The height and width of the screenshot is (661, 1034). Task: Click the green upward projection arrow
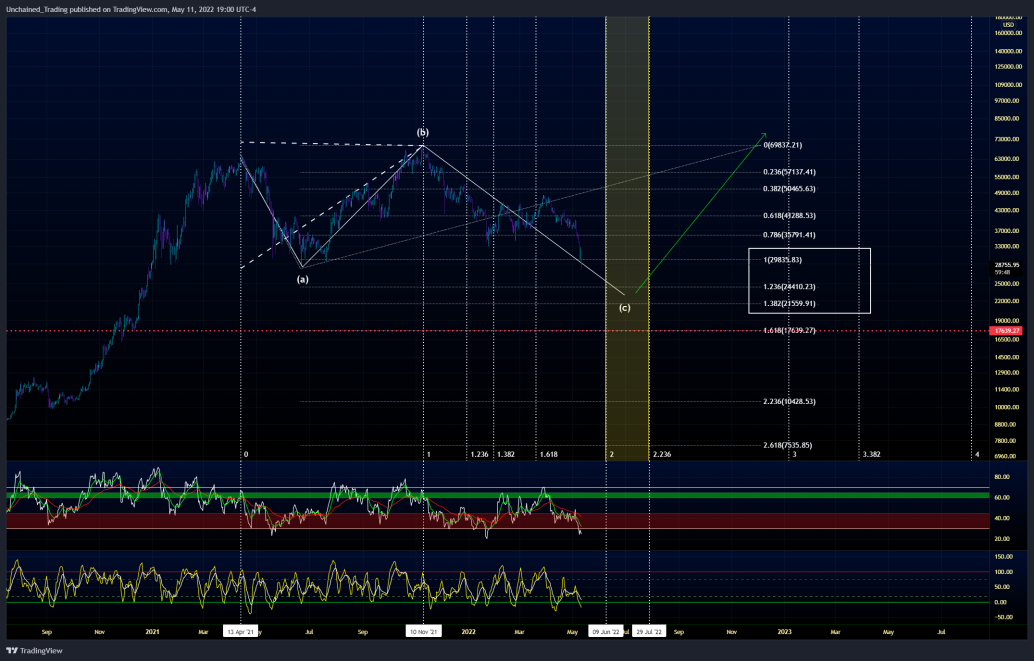click(701, 211)
